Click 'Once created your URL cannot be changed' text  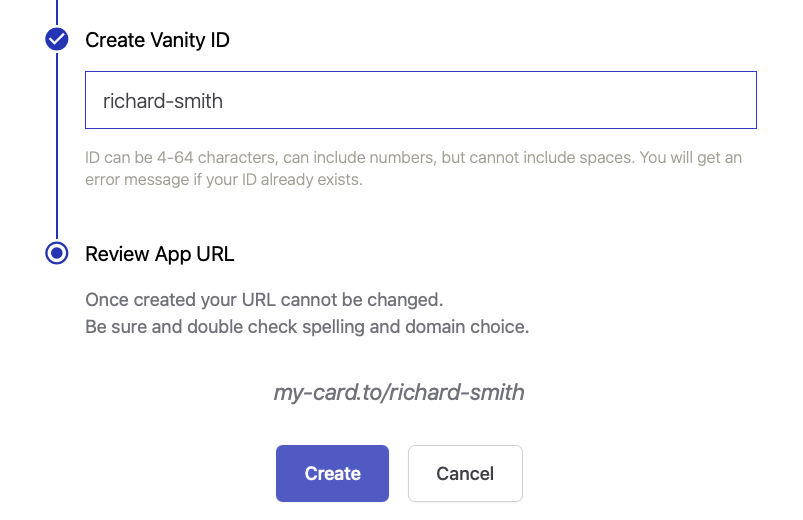click(x=263, y=300)
